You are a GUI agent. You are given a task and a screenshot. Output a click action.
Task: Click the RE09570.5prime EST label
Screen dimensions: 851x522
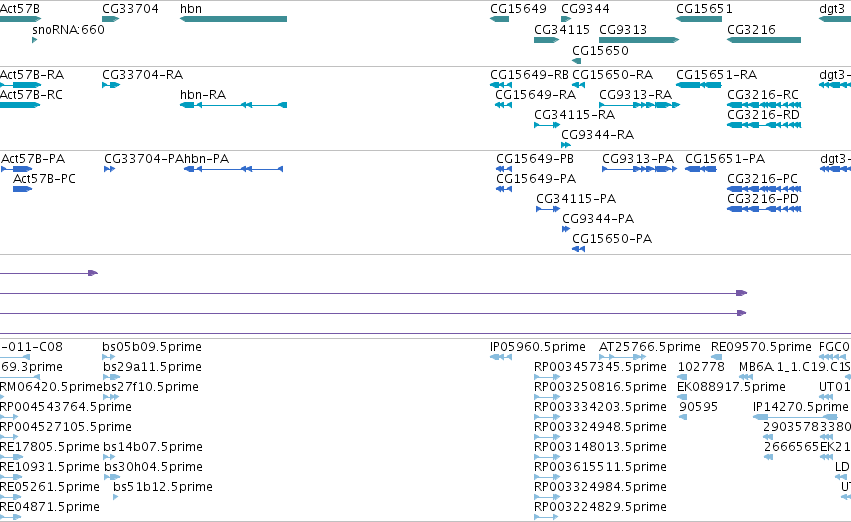click(761, 347)
